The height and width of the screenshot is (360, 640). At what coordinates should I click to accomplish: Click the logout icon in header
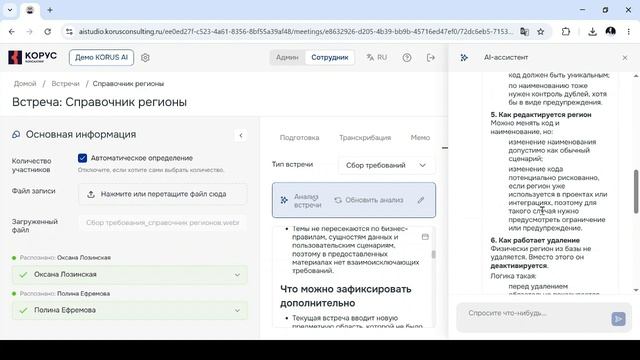pos(431,58)
